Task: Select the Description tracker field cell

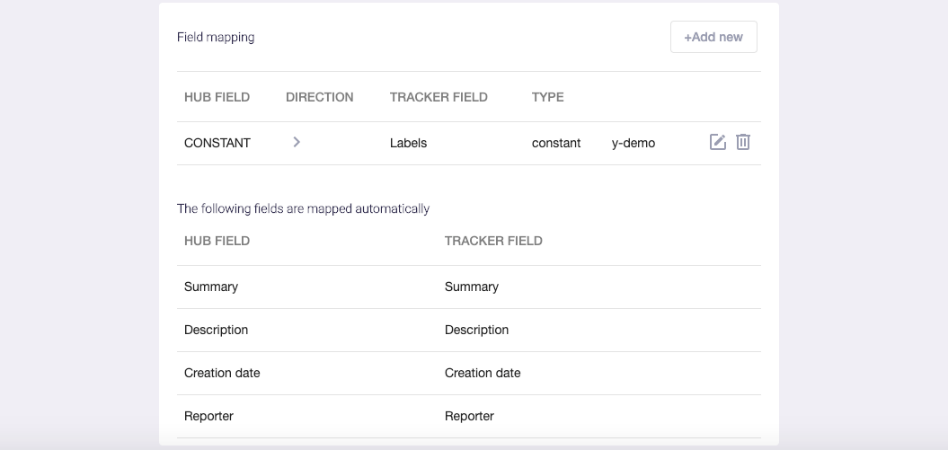Action: (x=477, y=330)
